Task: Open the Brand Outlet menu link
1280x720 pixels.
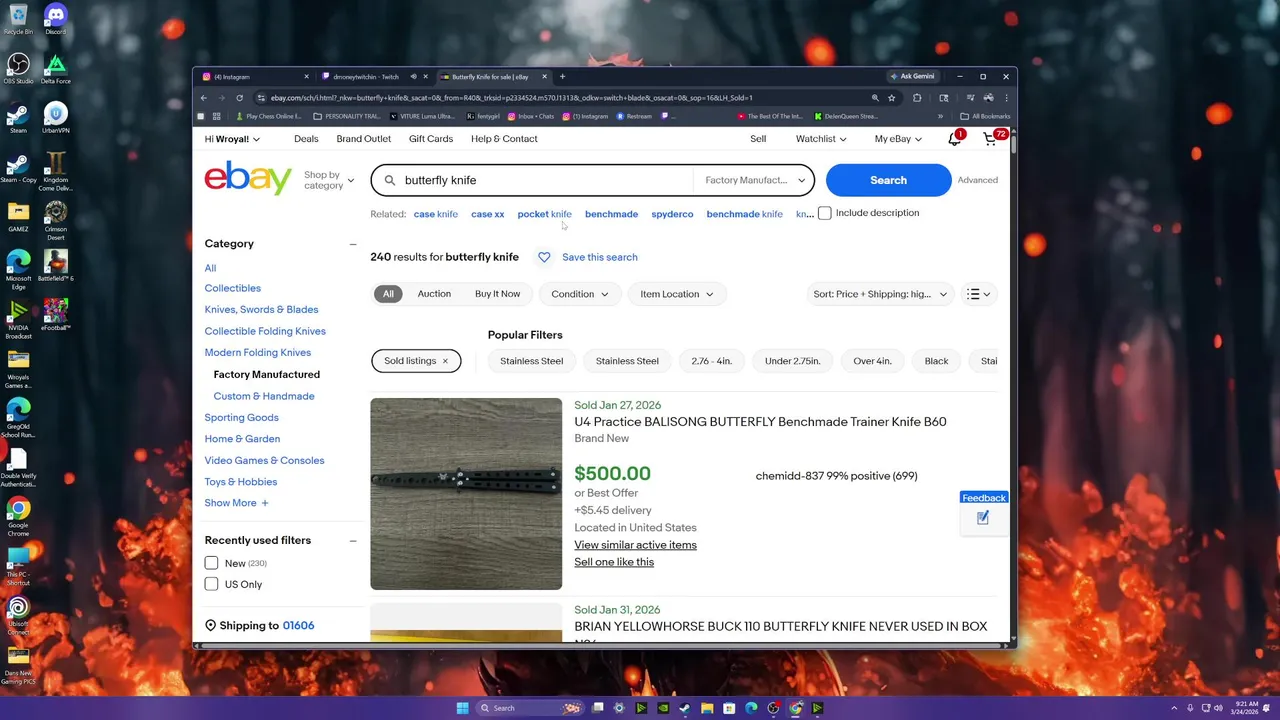Action: [363, 139]
